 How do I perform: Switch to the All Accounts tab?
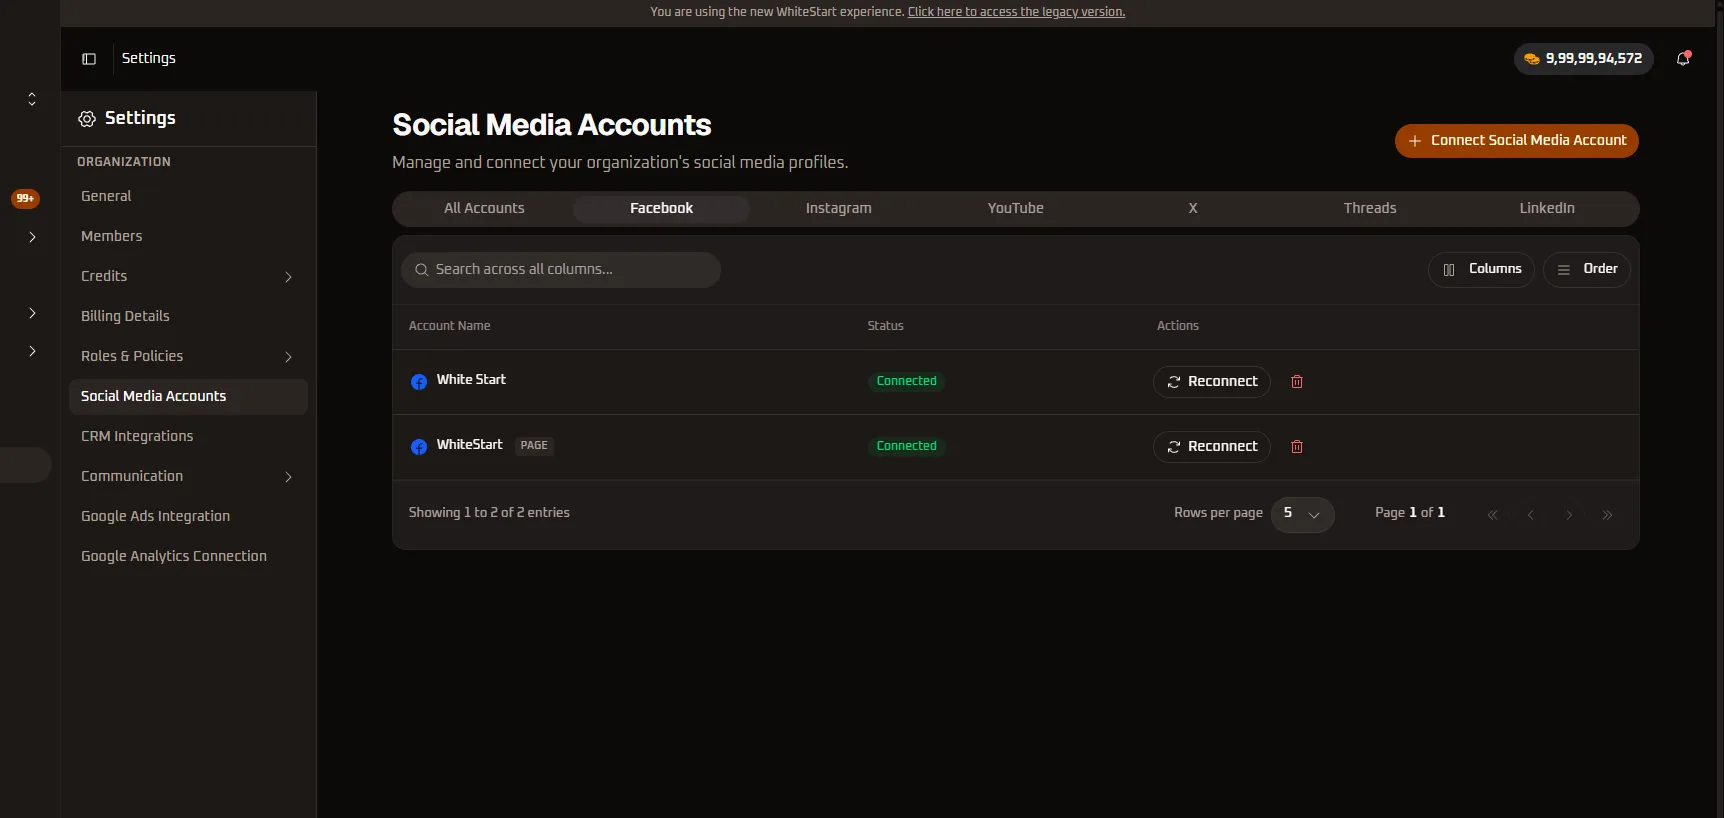[x=484, y=208]
